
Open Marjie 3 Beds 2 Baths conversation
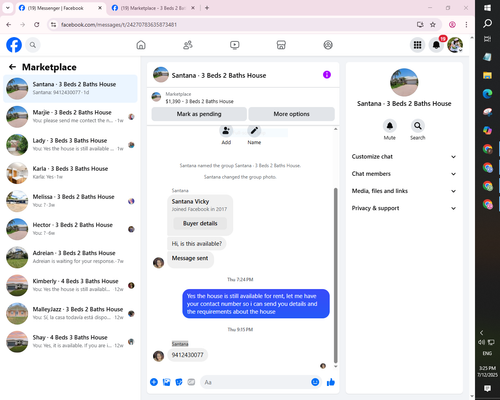click(70, 116)
